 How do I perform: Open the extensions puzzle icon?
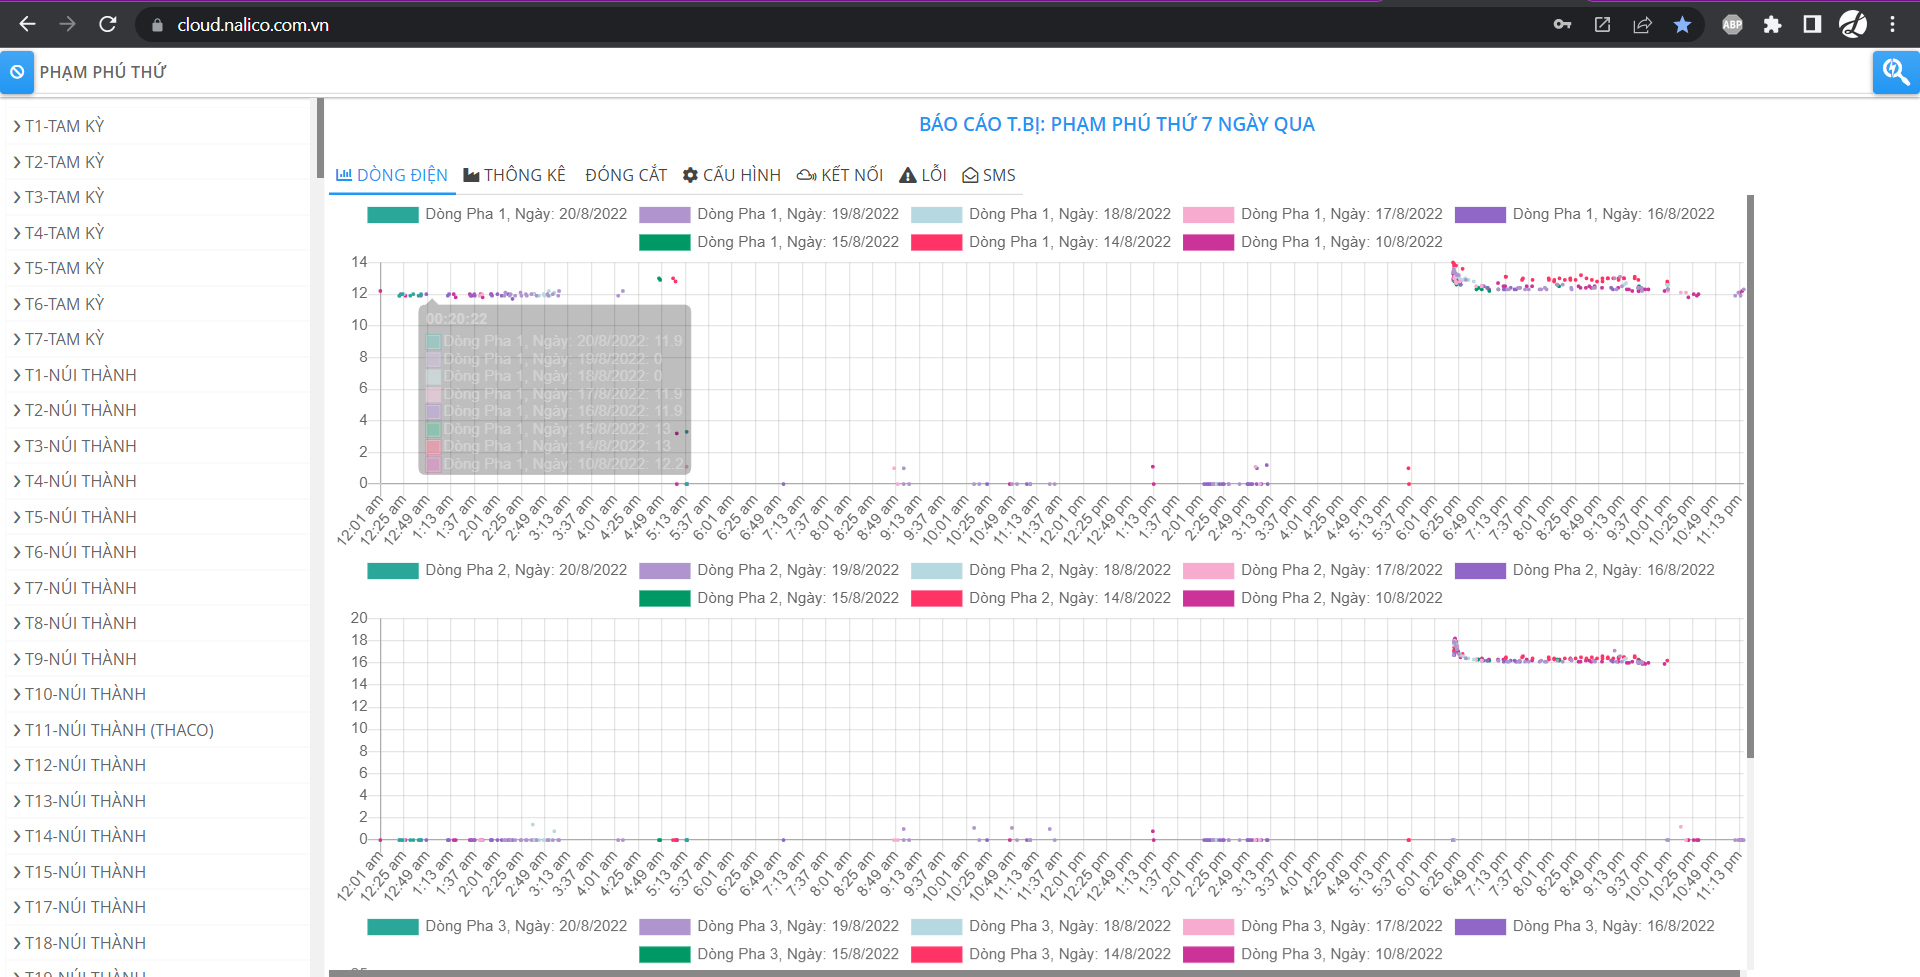[x=1772, y=24]
